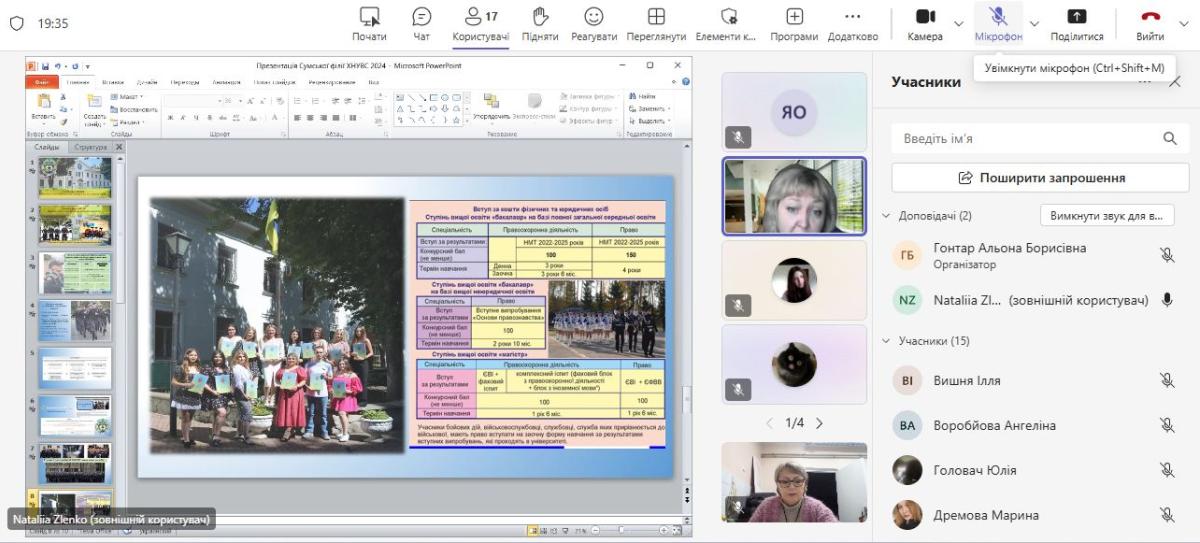Open the Користувачі participants tab

(480, 23)
